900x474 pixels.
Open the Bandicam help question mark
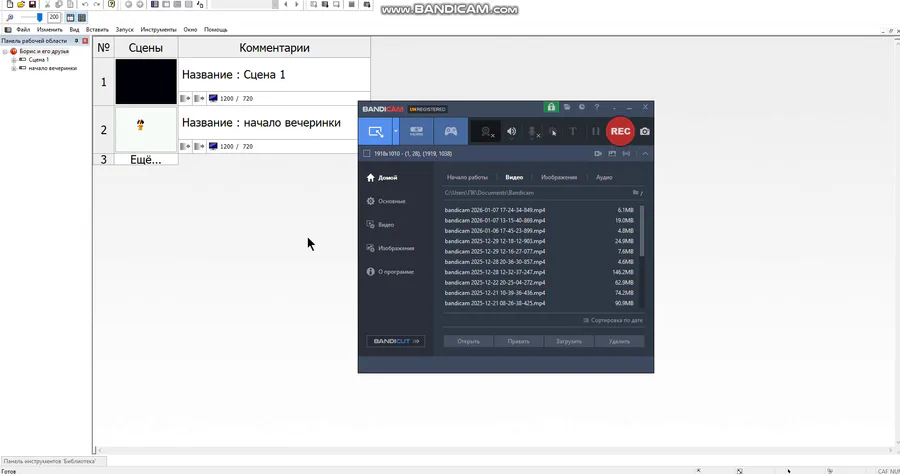coord(597,107)
